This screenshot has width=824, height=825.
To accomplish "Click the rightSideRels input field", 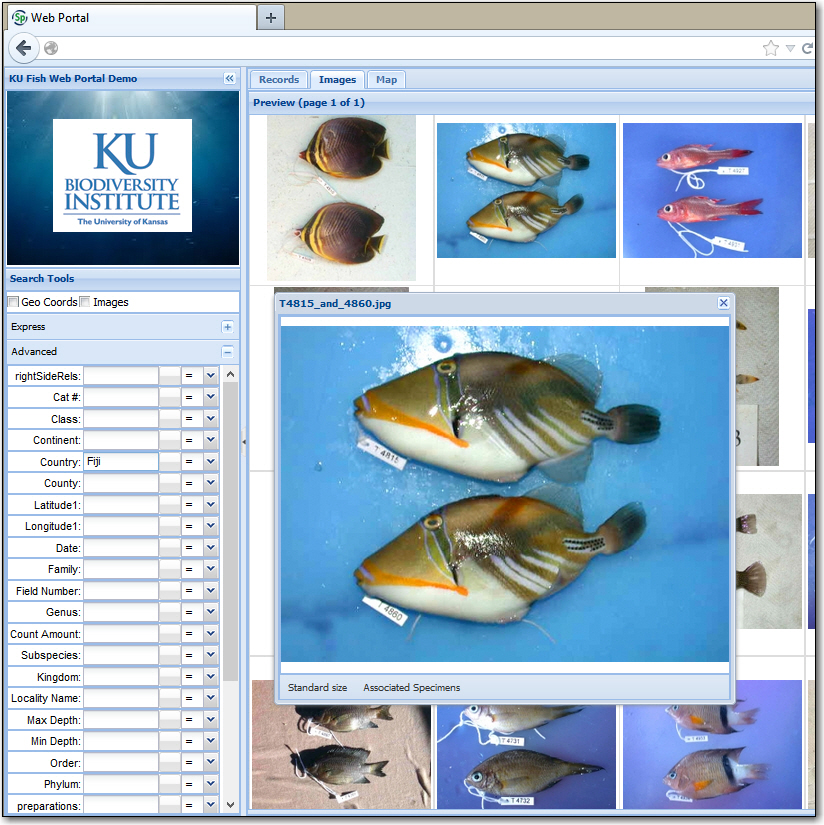I will (121, 376).
